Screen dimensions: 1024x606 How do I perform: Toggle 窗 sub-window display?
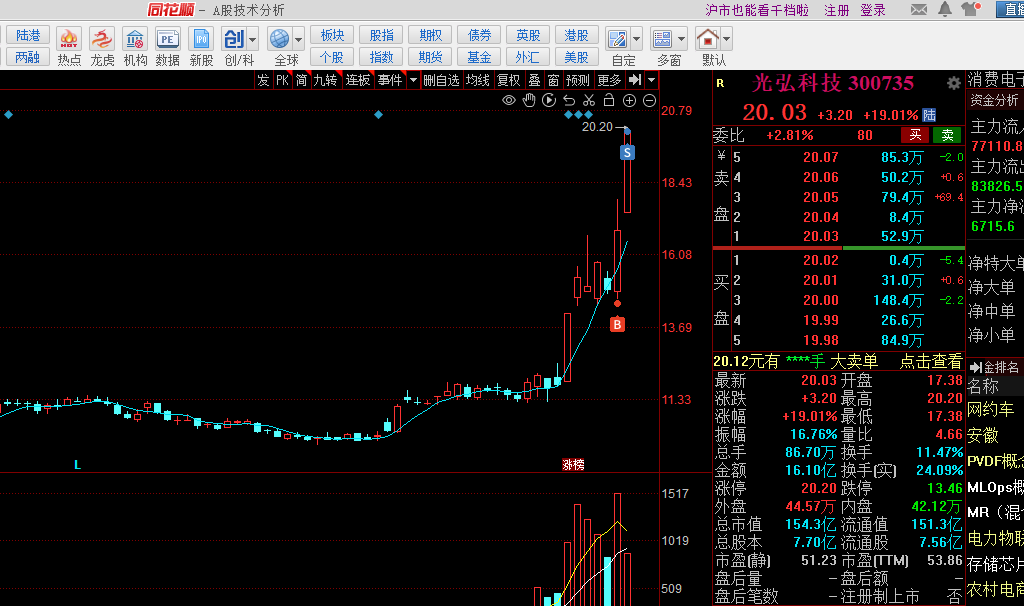(553, 80)
